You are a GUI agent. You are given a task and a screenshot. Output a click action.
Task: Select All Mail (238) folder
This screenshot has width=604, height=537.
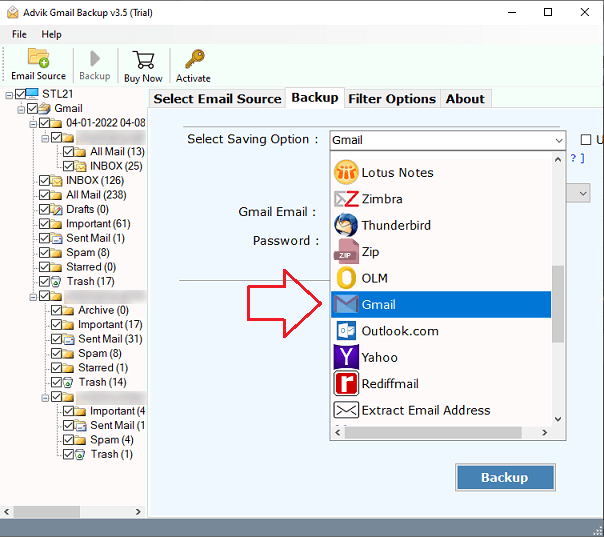tap(96, 195)
